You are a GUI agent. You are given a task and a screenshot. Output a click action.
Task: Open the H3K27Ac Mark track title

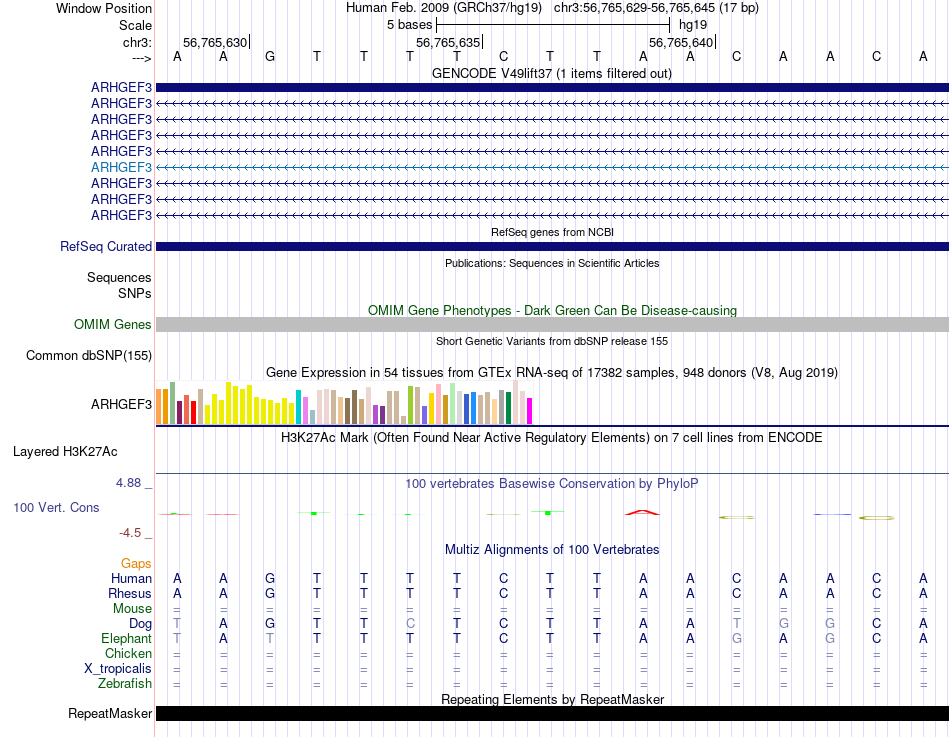point(552,438)
